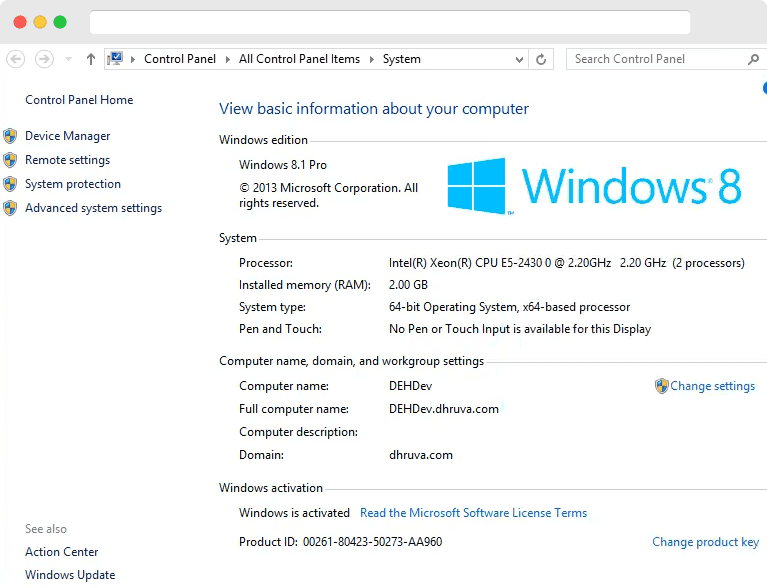Viewport: 767px width, 588px height.
Task: Click shield icon beside Device Manager
Action: pos(10,136)
